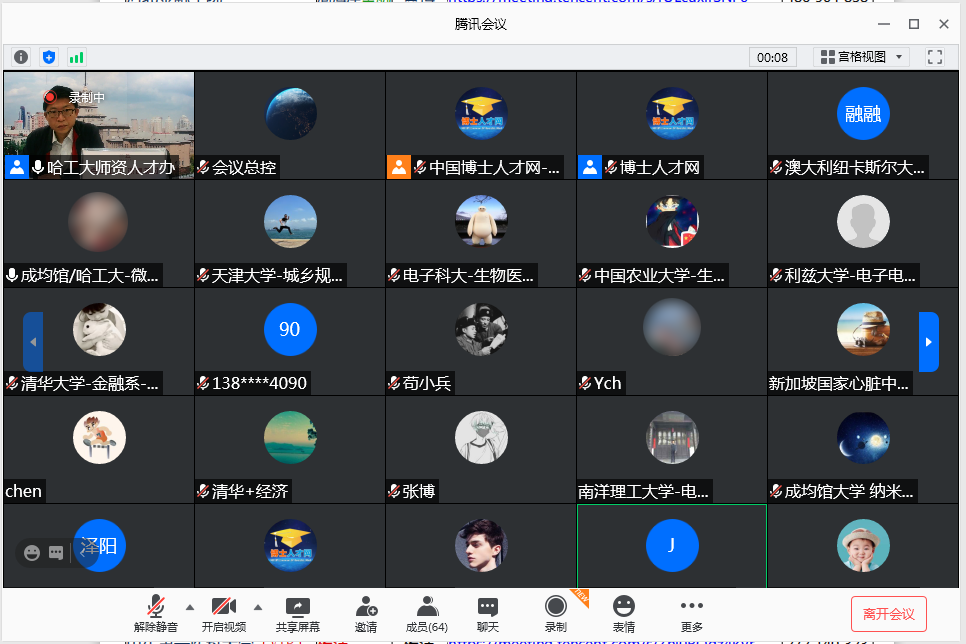This screenshot has width=966, height=644.
Task: Select the 电子科大-生物医 Baymax avatar
Action: [481, 222]
